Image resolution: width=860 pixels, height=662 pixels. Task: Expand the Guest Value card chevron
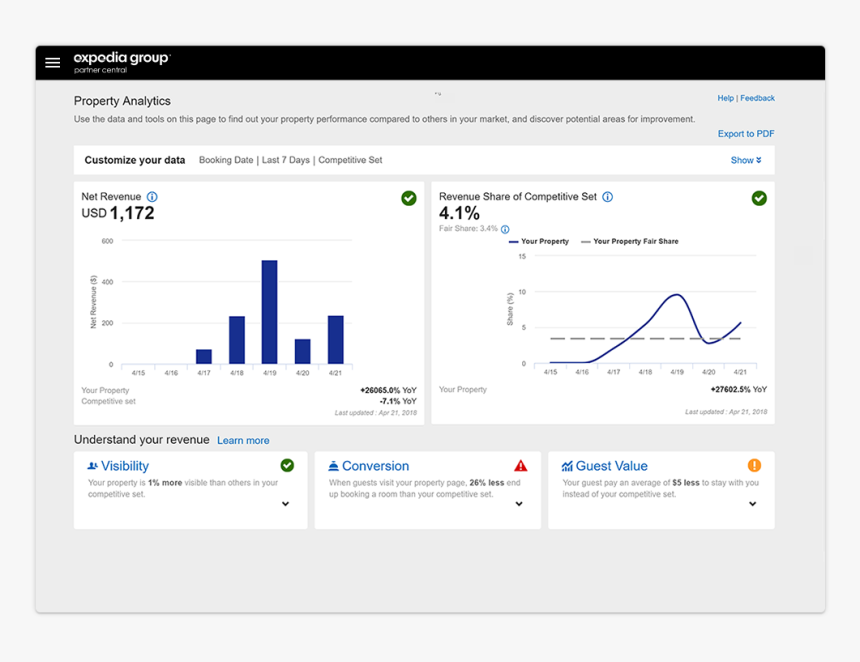752,503
